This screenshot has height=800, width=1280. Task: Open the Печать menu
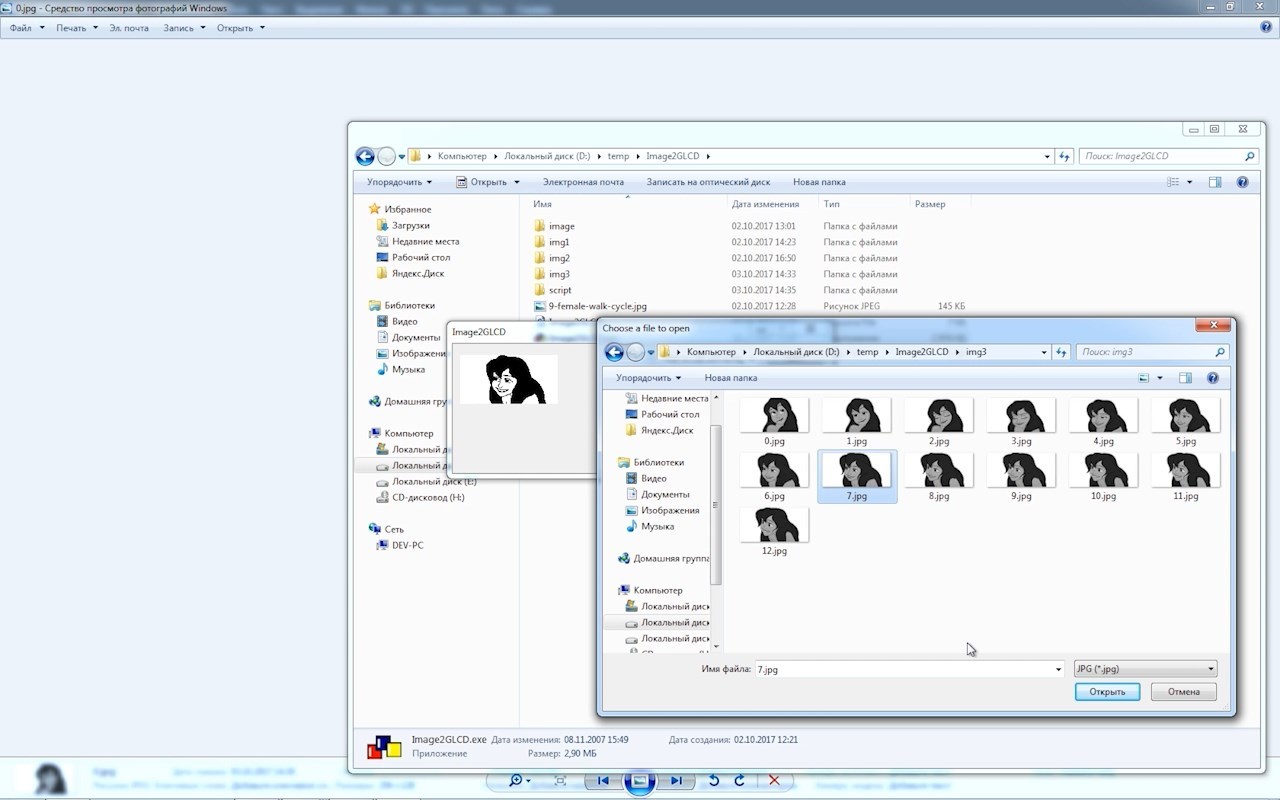(x=77, y=28)
